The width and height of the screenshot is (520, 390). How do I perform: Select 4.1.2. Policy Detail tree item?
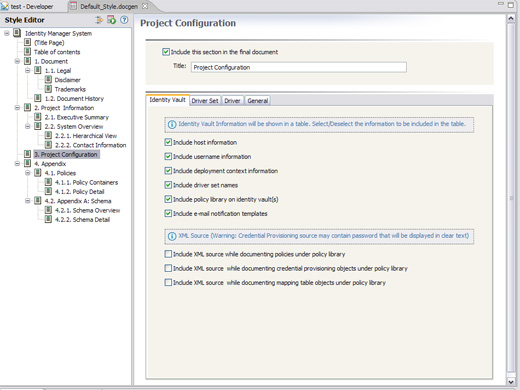(80, 192)
